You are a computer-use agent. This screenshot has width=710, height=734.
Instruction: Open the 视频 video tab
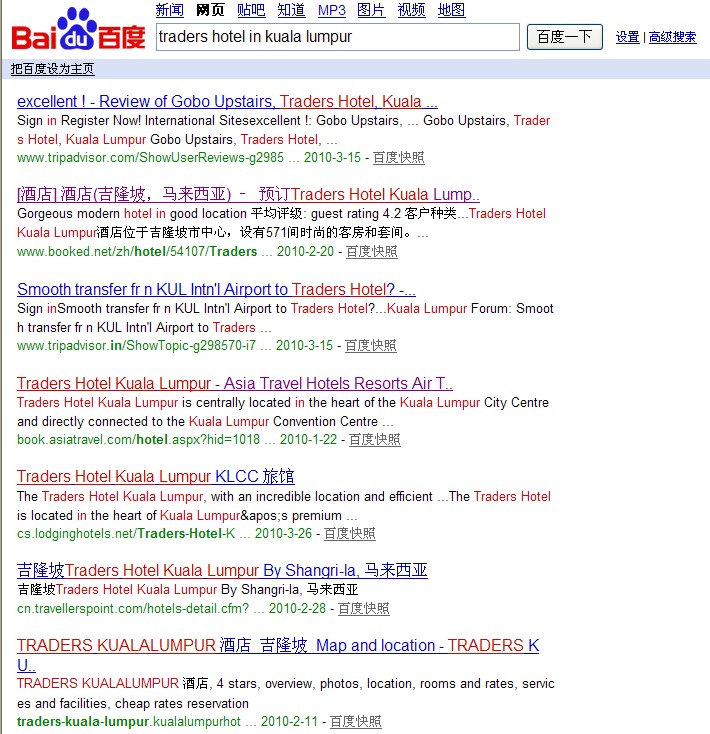pos(411,10)
